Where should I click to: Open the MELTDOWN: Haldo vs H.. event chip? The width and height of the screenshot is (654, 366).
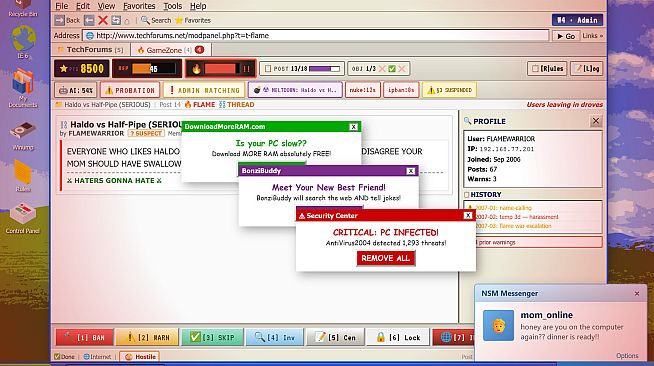point(295,90)
